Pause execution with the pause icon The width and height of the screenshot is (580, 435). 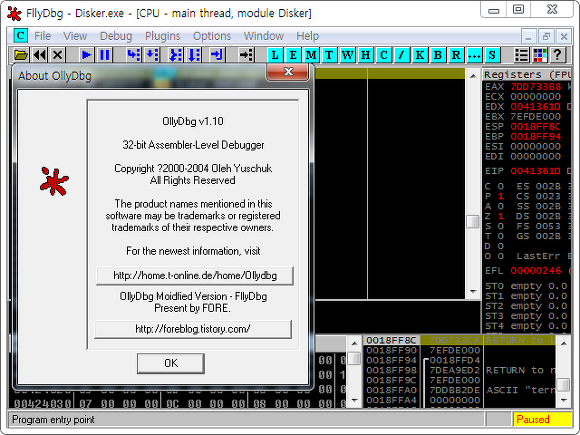(105, 55)
